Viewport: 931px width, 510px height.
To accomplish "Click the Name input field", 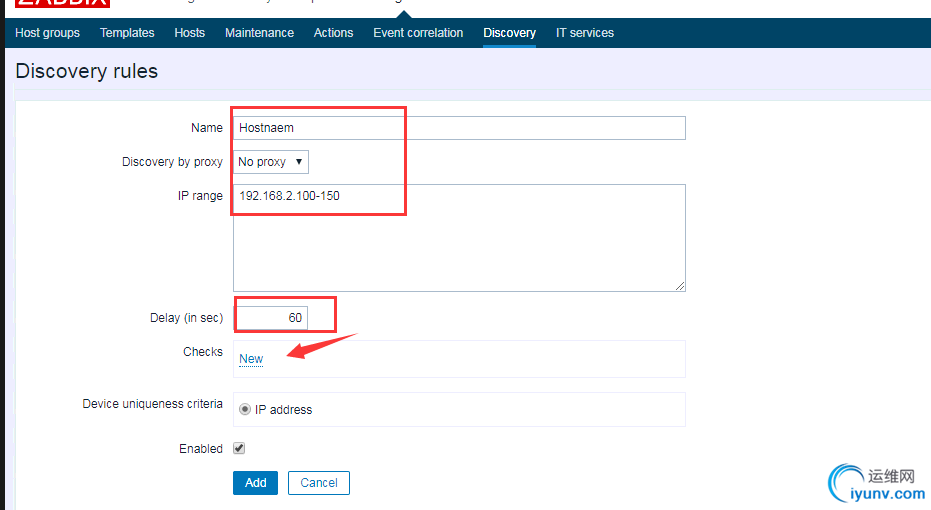I will [459, 128].
